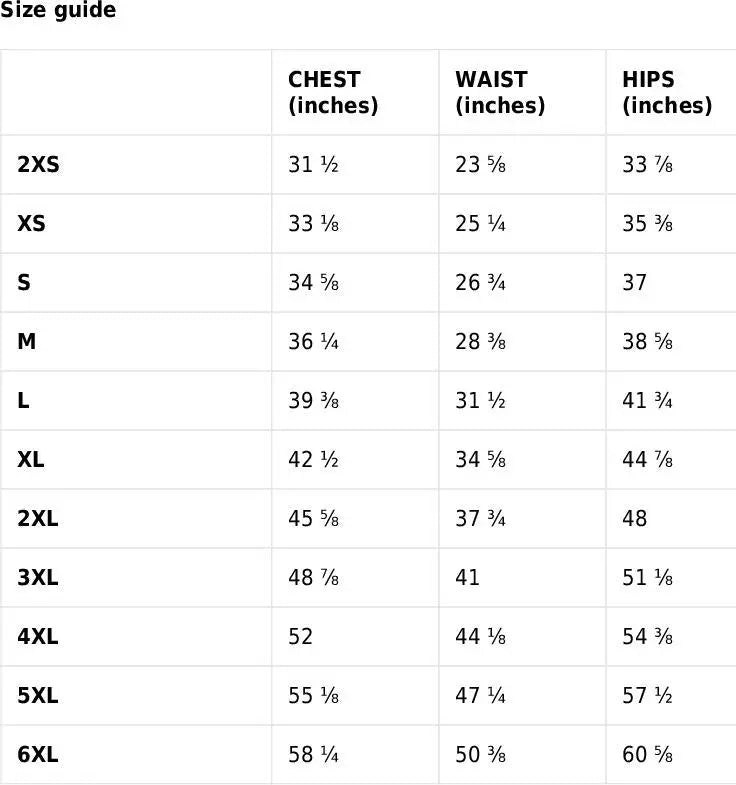The width and height of the screenshot is (736, 785).
Task: Click the Size guide heading
Action: click(58, 11)
